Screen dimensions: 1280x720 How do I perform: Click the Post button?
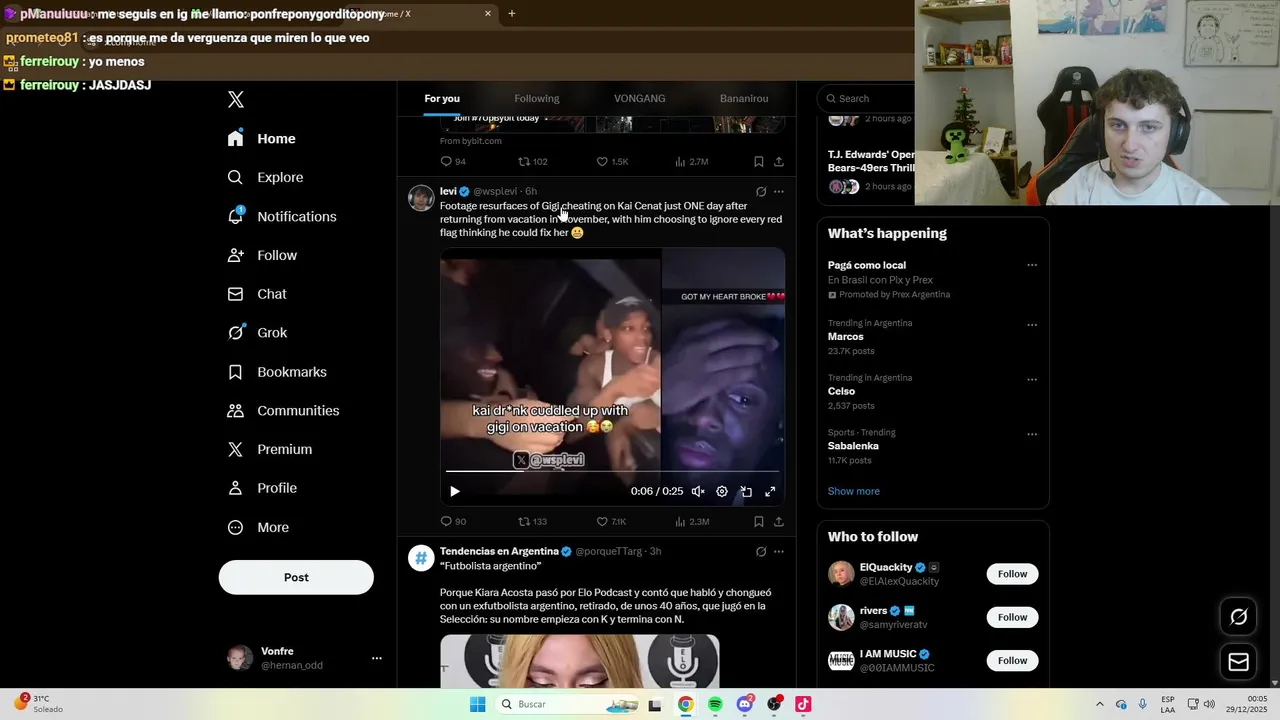[x=296, y=577]
